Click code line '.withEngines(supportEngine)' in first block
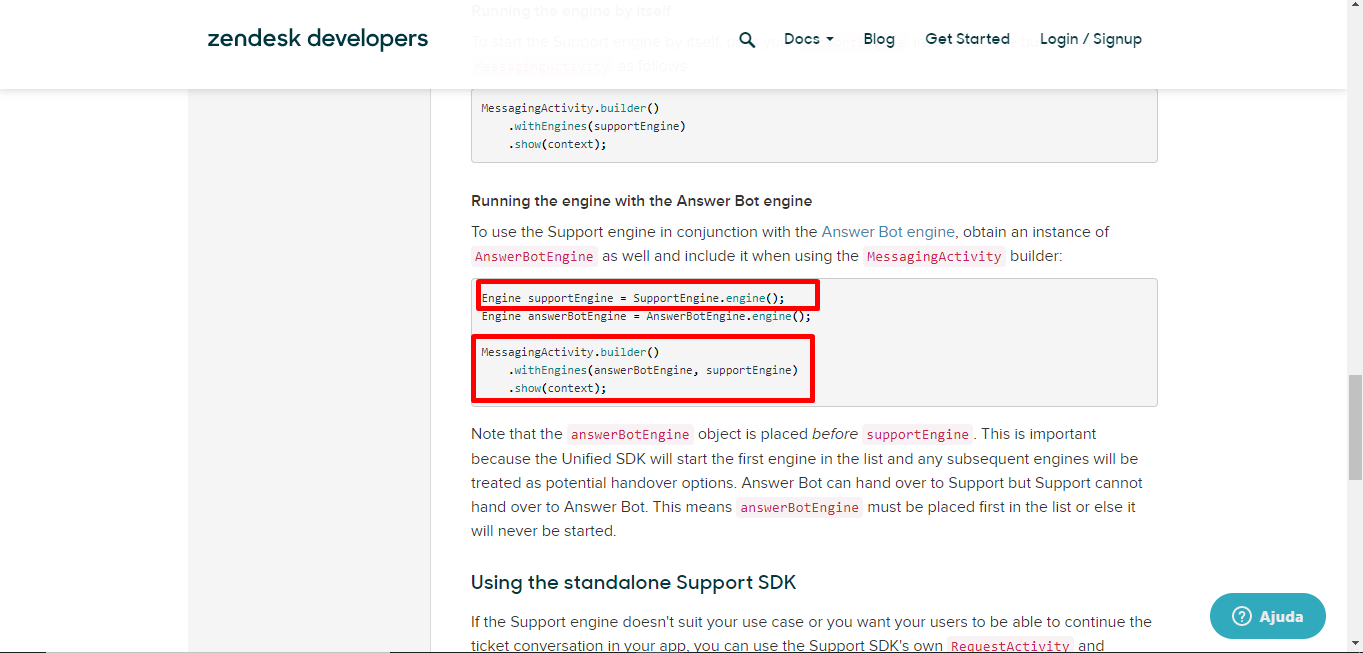This screenshot has height=653, width=1363. [596, 126]
